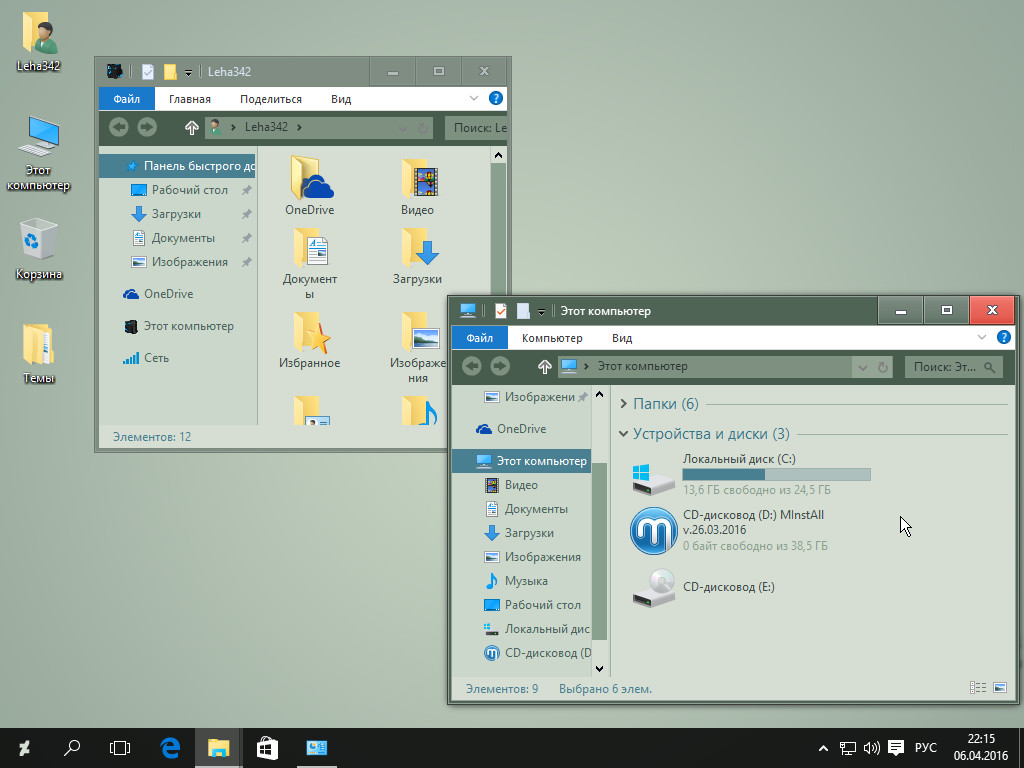Switch to large icons view in status bar
The image size is (1024, 768).
(x=999, y=688)
